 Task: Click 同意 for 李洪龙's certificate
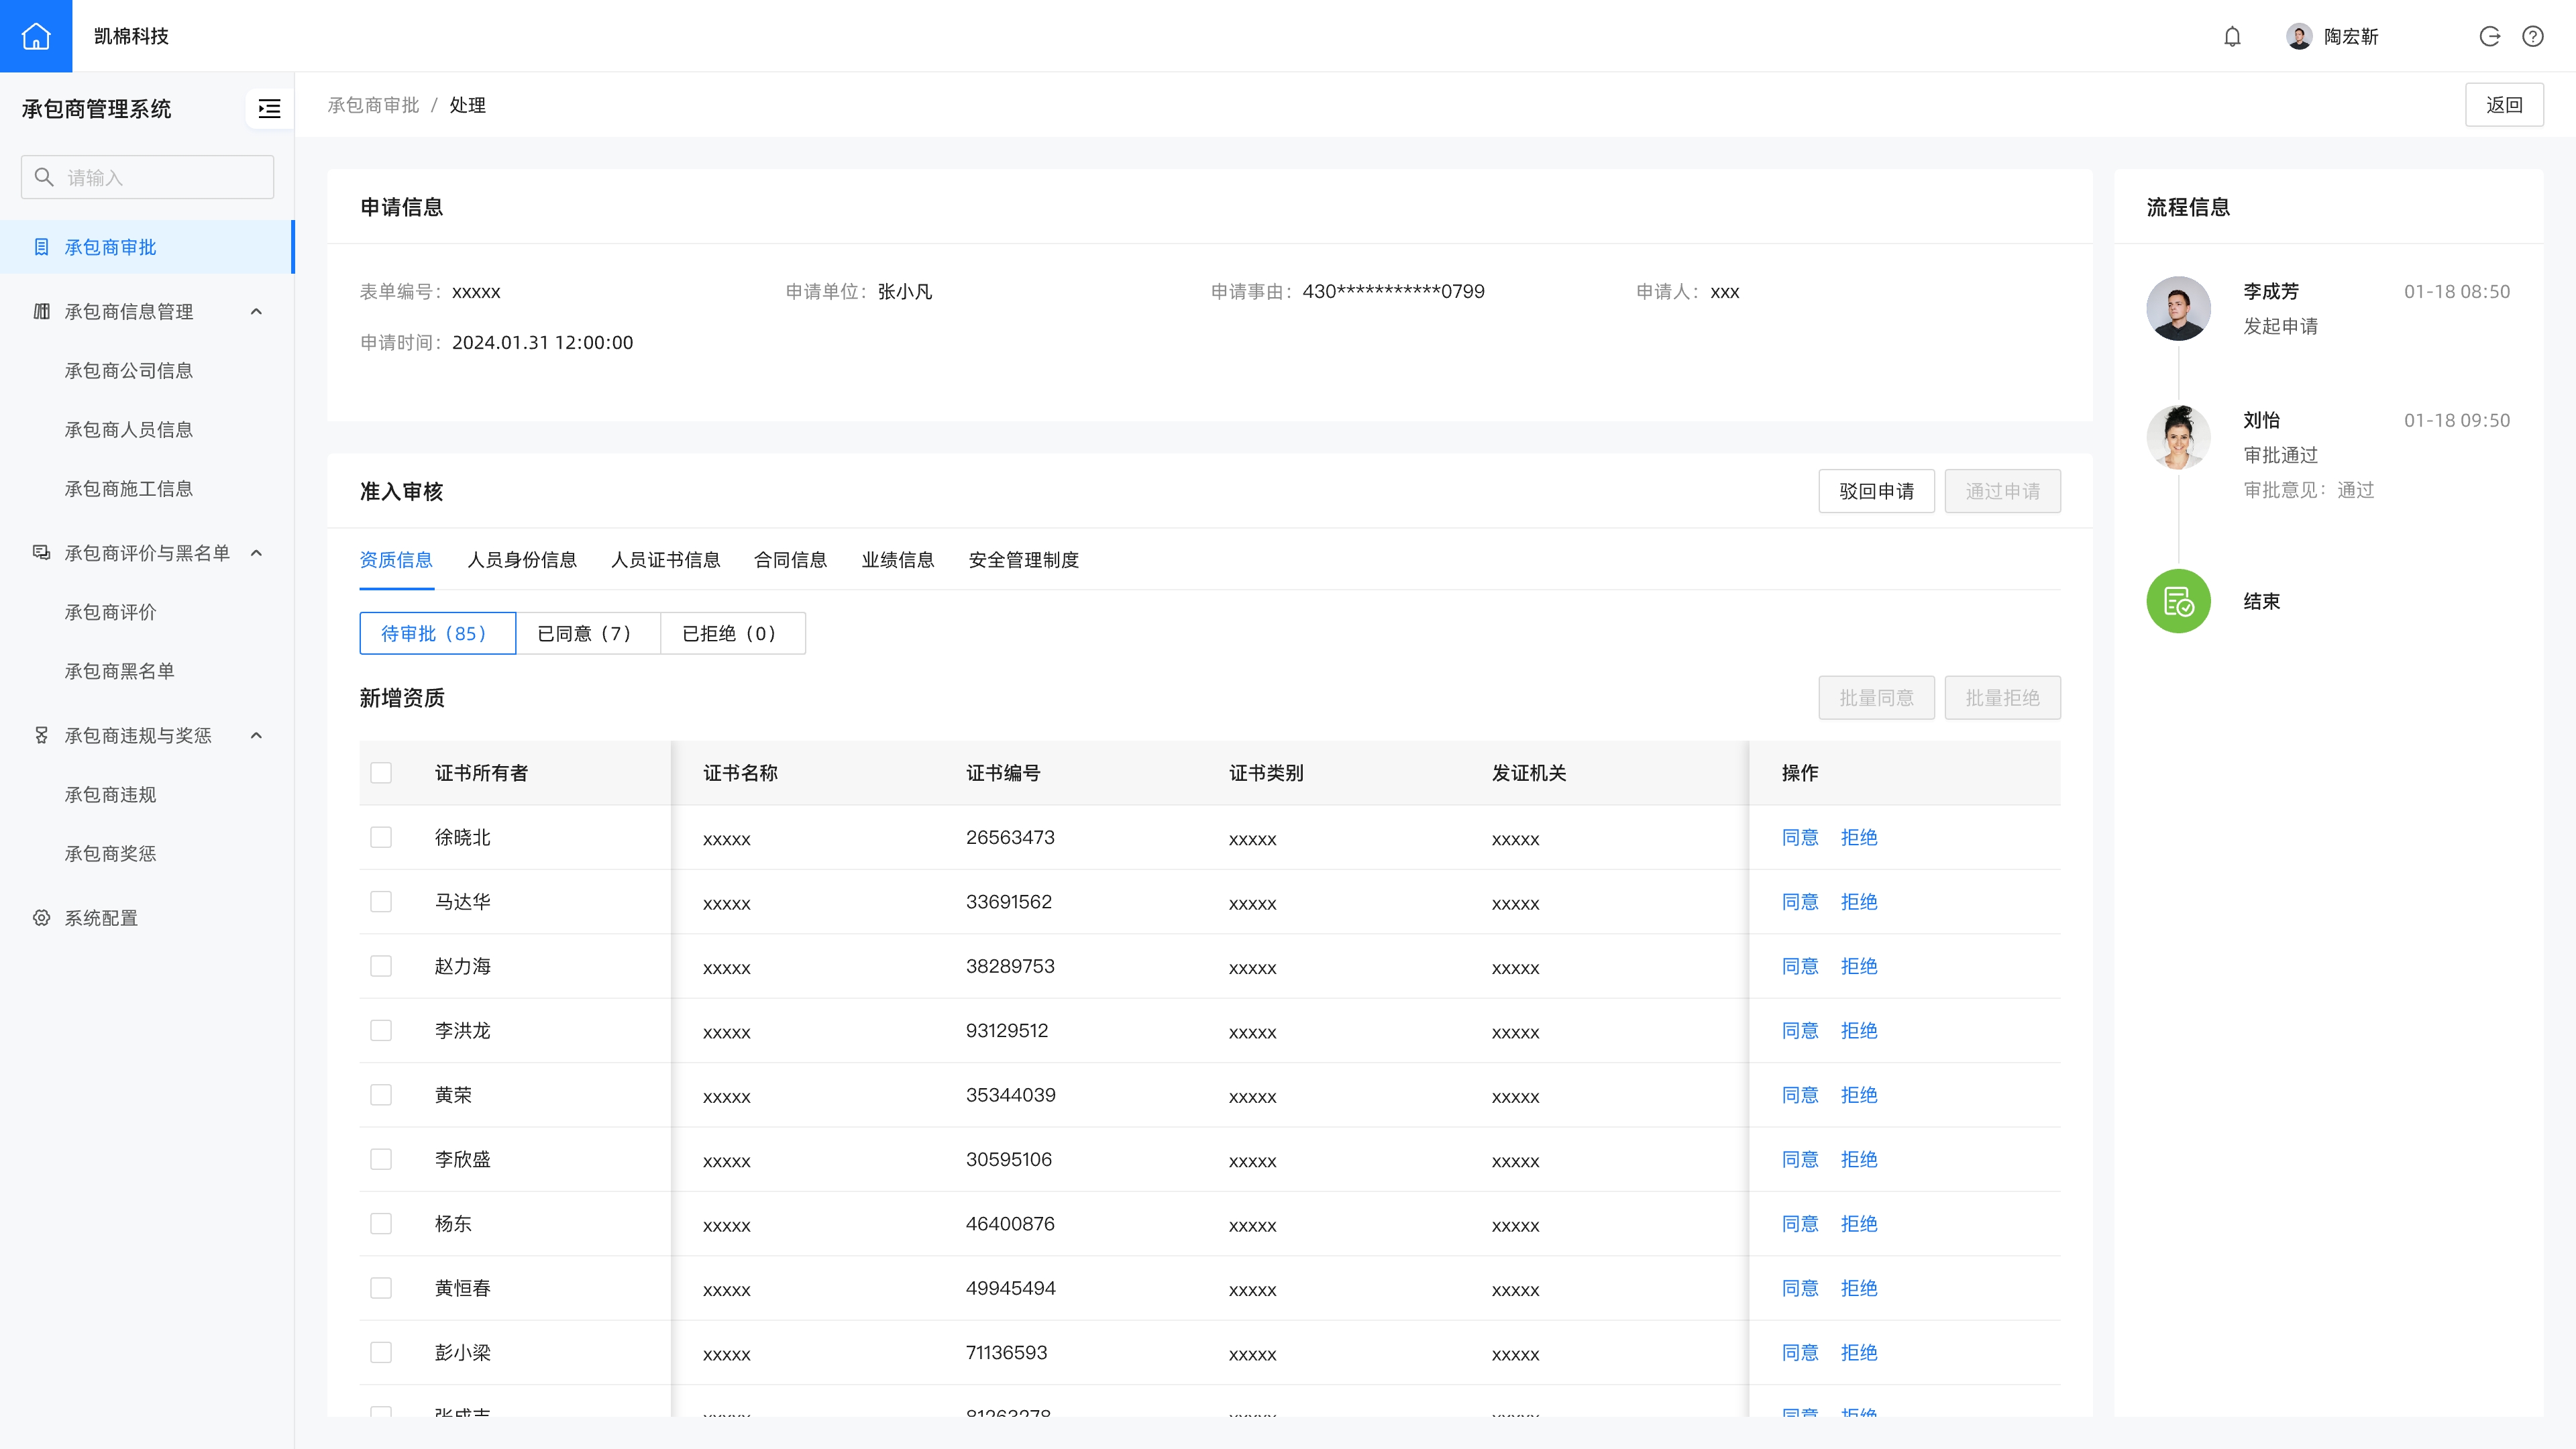pyautogui.click(x=1800, y=1031)
